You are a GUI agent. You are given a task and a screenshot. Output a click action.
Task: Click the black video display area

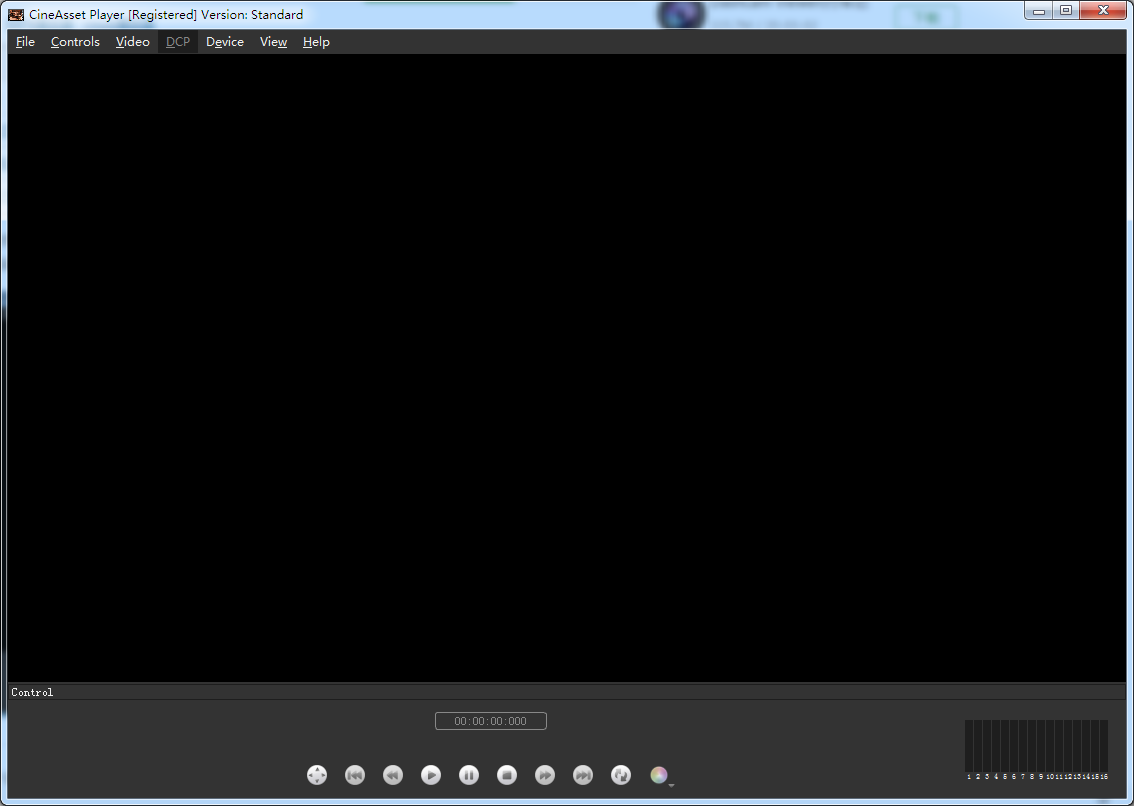tap(566, 368)
